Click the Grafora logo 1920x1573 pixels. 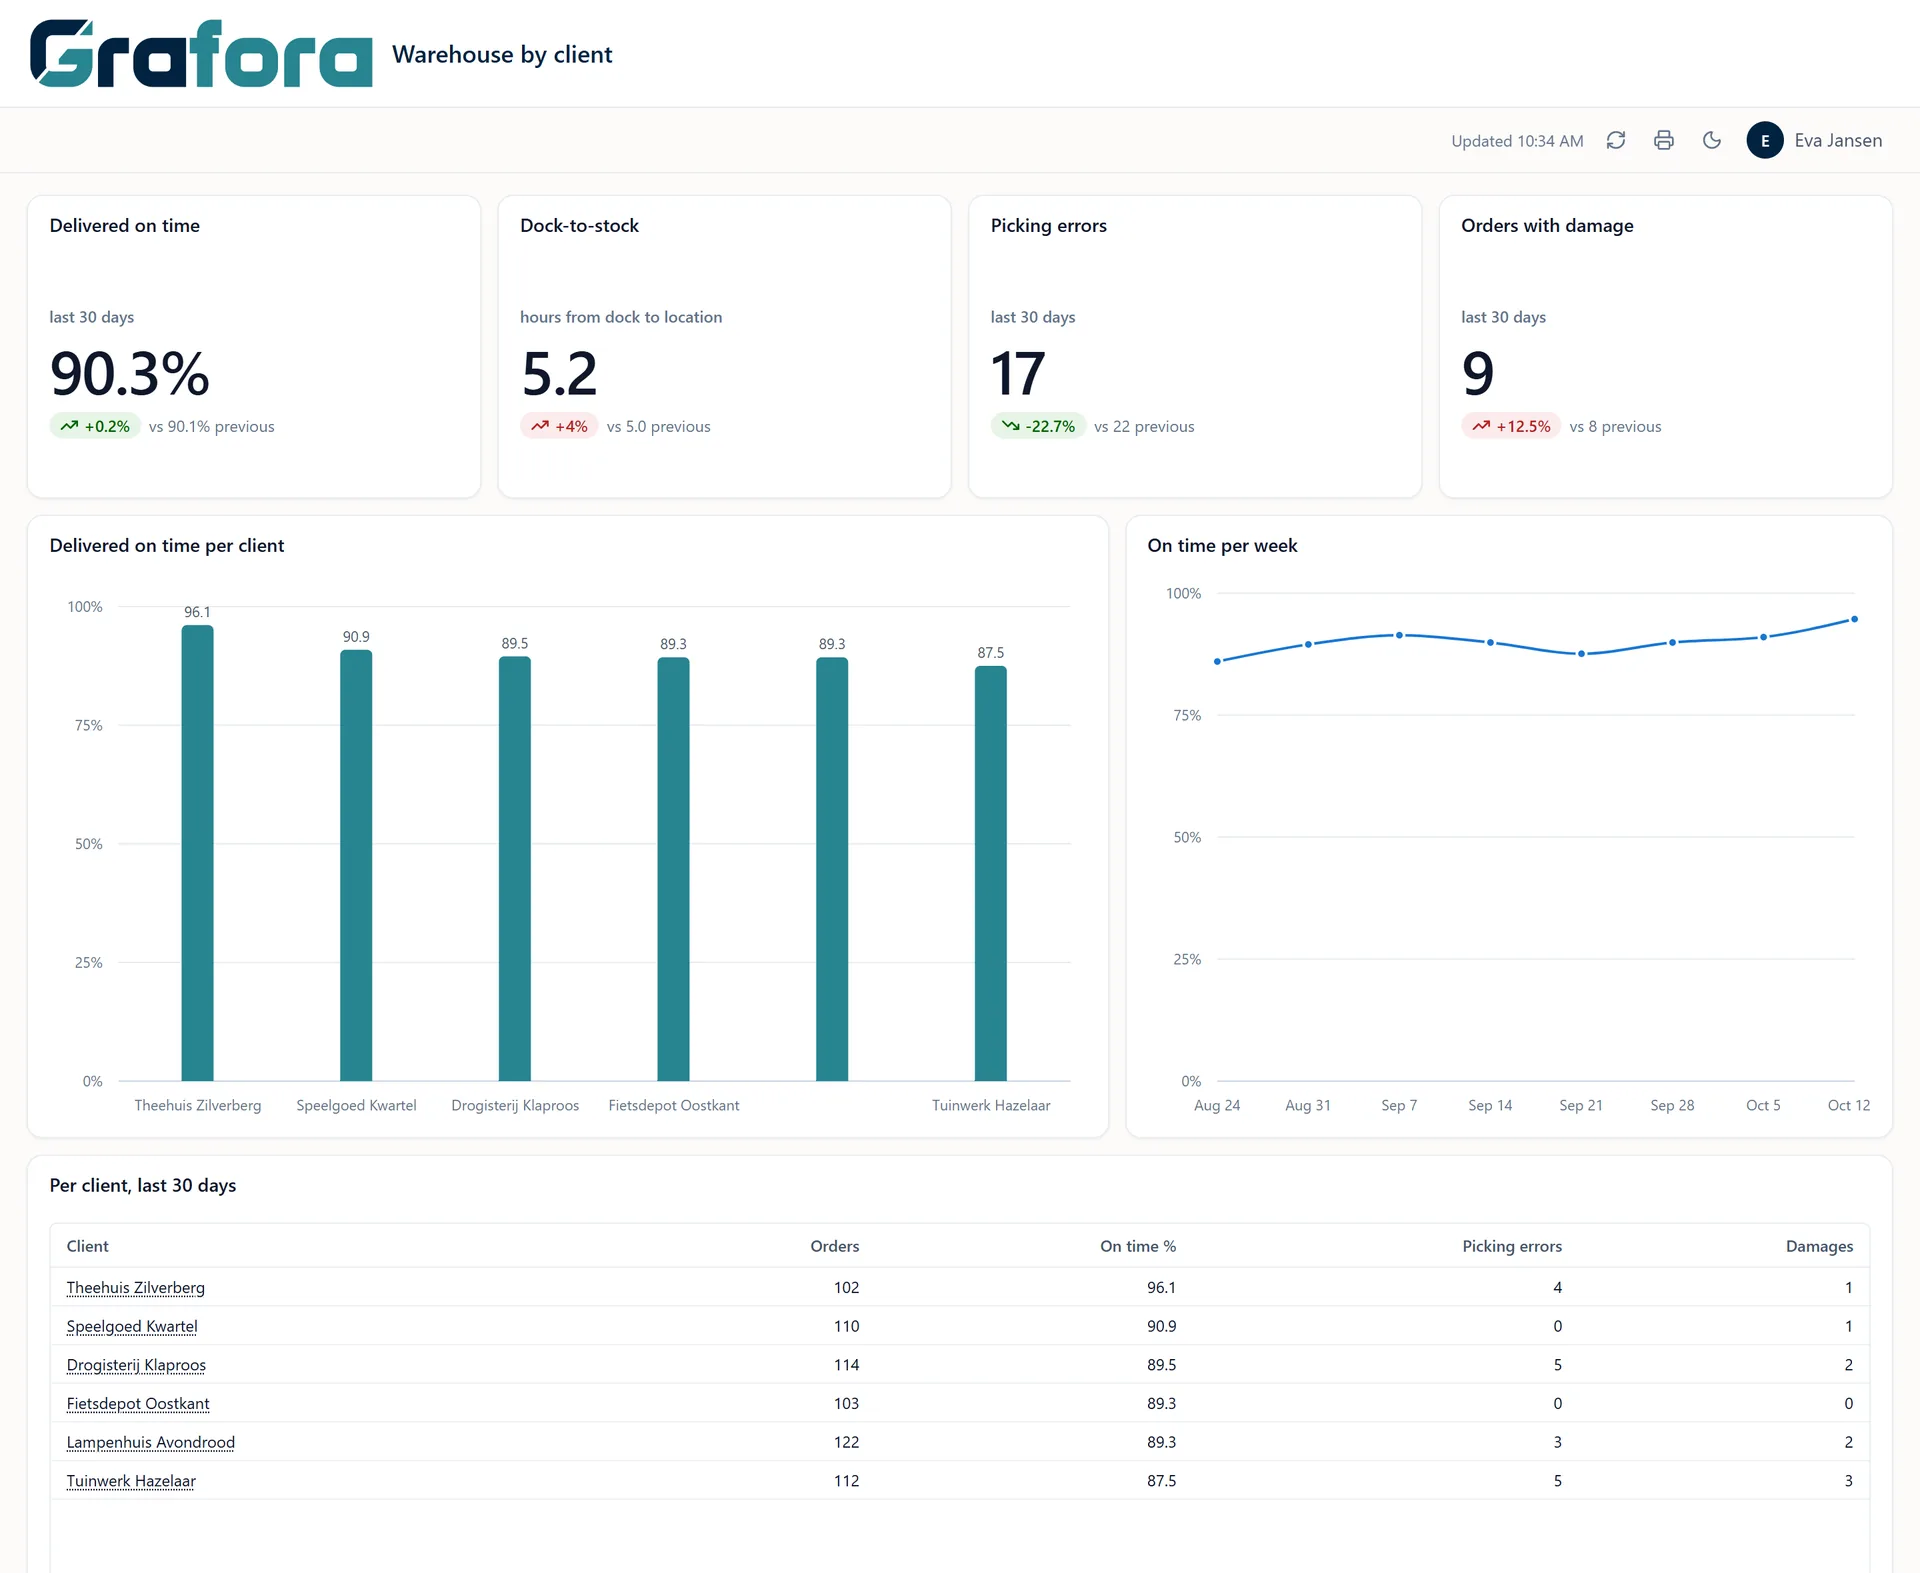click(x=201, y=54)
